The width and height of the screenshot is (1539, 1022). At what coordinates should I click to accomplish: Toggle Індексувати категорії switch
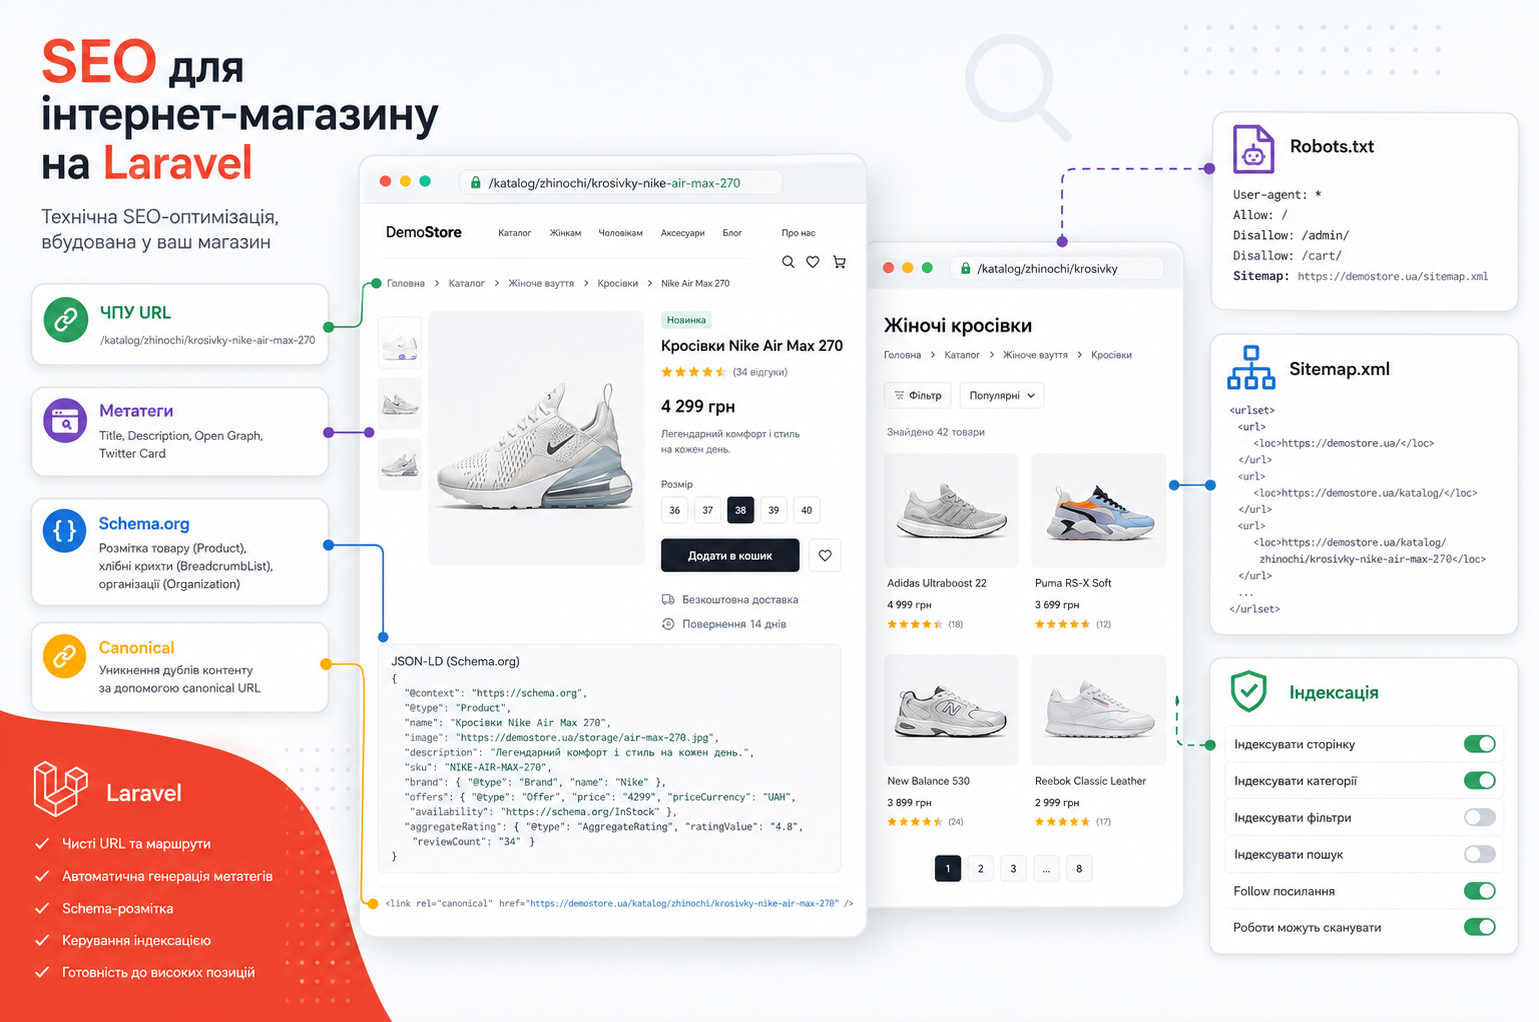point(1479,780)
